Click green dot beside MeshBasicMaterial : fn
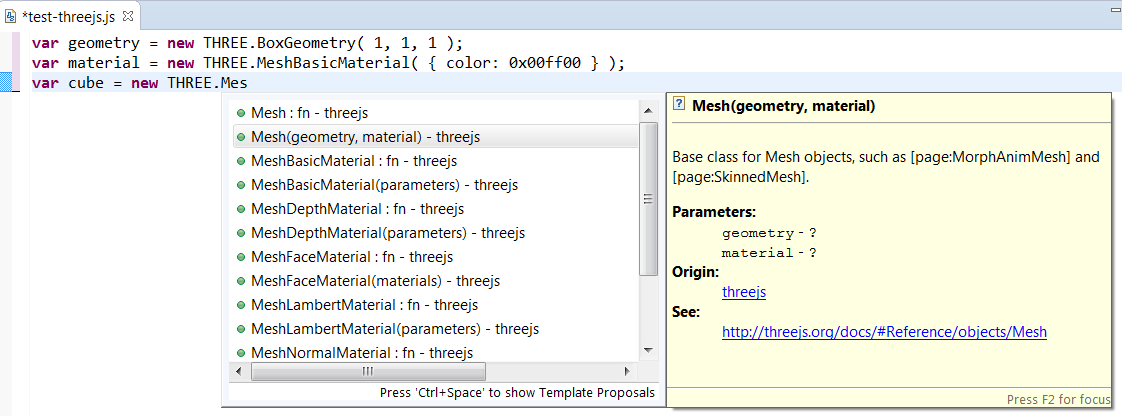The height and width of the screenshot is (416, 1122). (x=240, y=161)
